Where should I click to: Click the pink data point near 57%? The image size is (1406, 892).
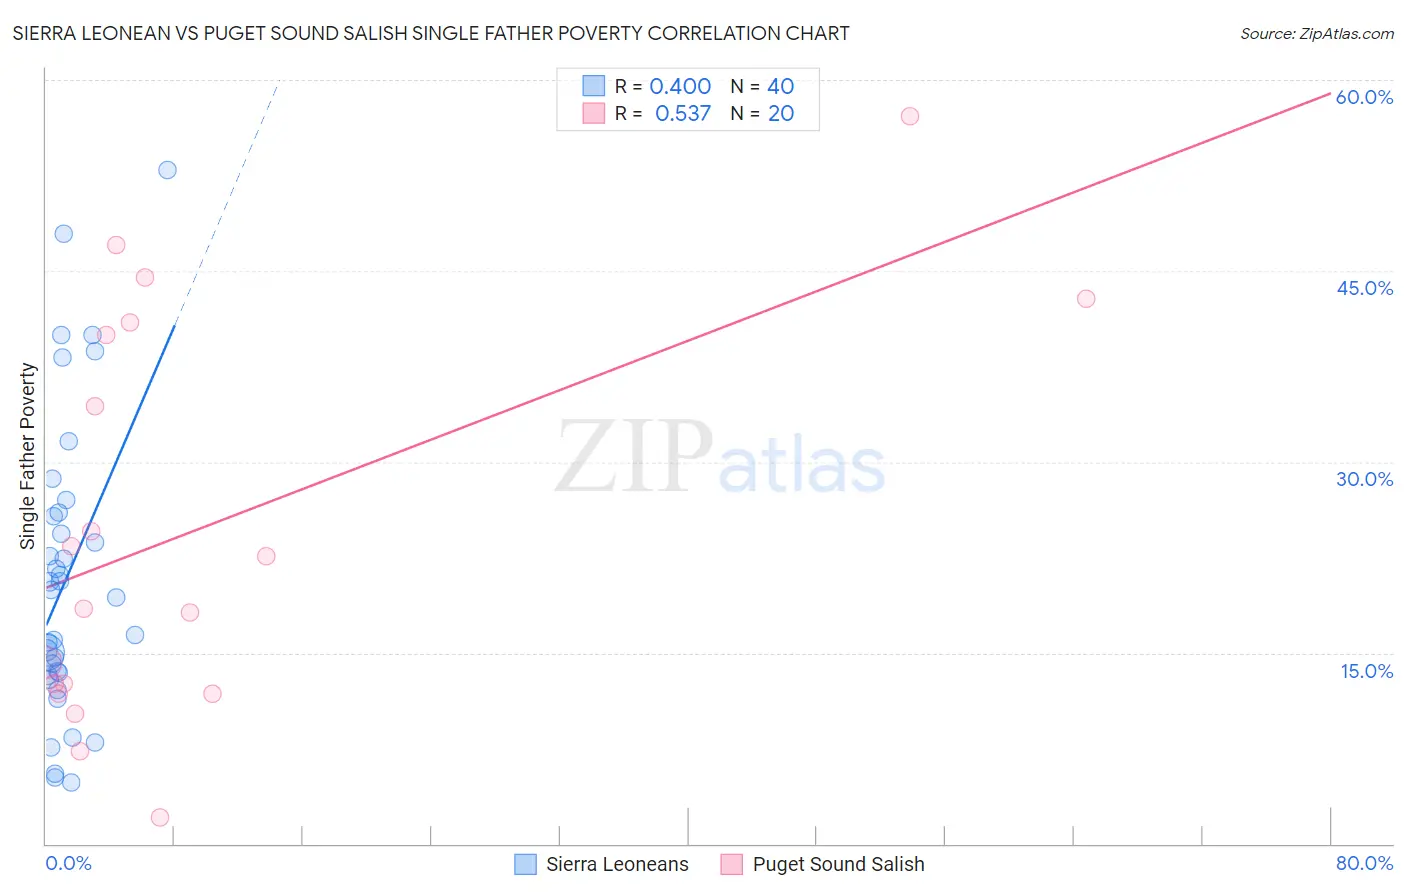point(910,116)
